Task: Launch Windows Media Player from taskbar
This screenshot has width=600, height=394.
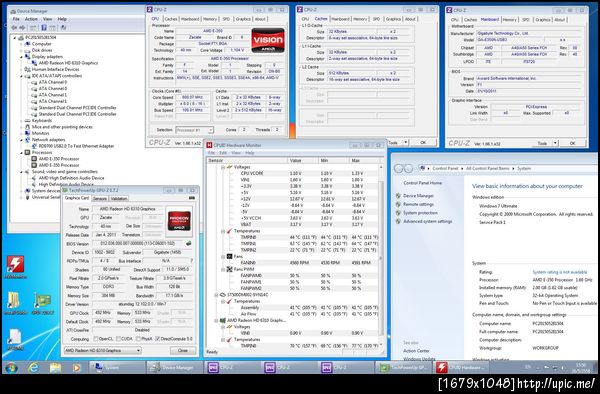Action: pos(77,368)
